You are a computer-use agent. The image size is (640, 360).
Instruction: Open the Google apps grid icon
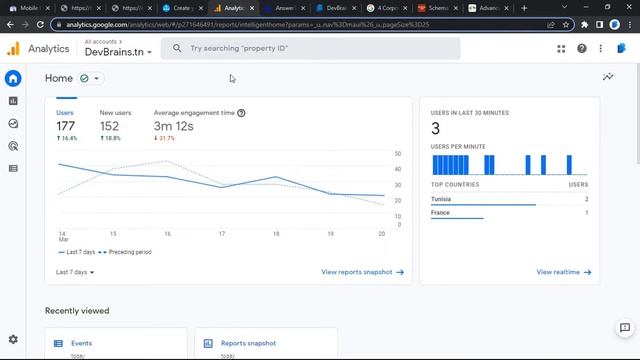pos(561,49)
